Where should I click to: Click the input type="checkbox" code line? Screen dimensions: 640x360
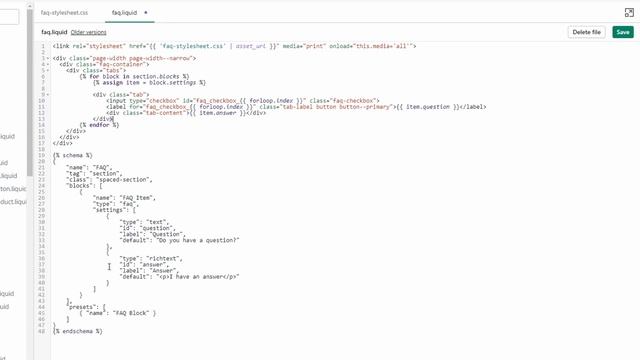pyautogui.click(x=243, y=101)
